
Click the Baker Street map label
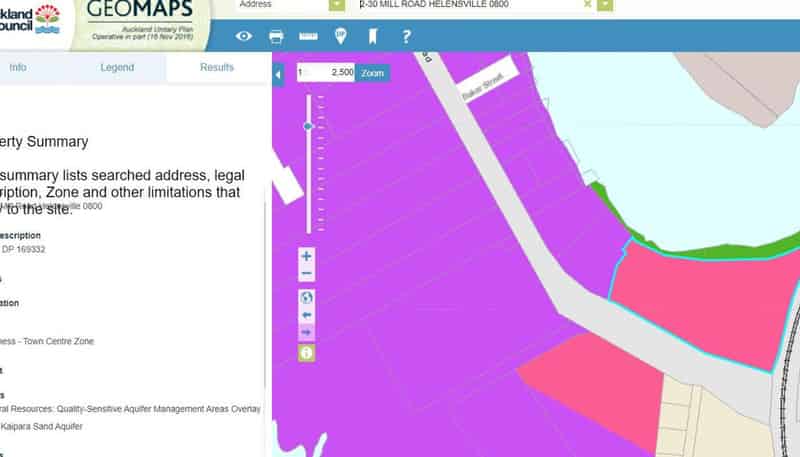[483, 85]
